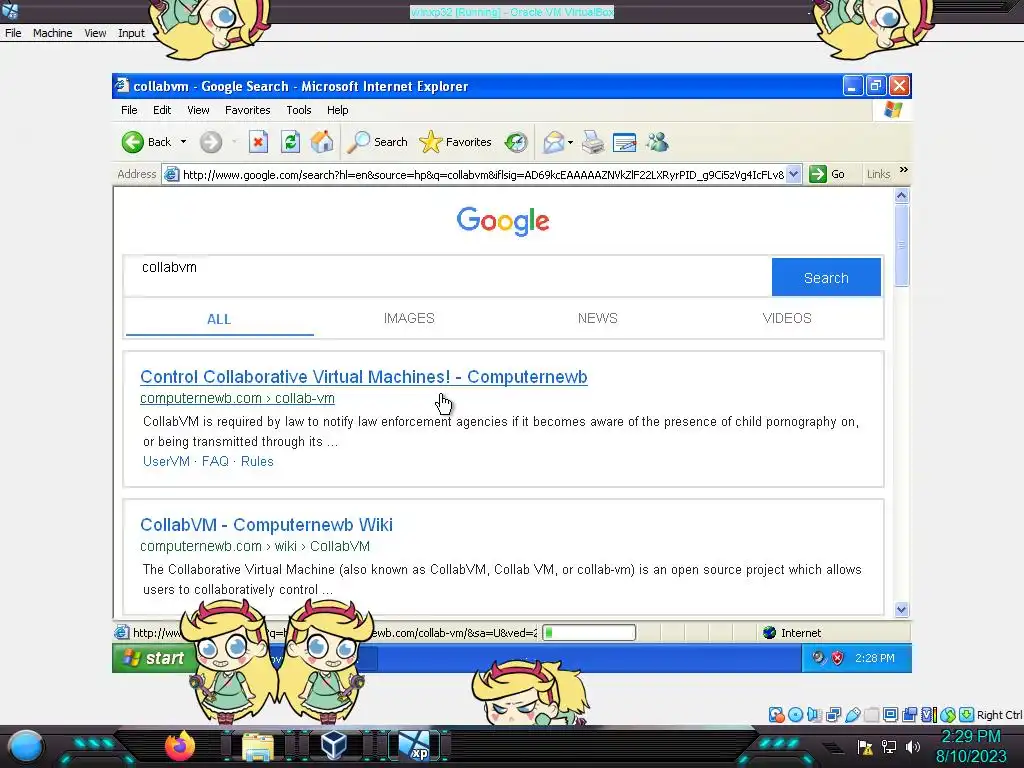Click the XP tray red security shield
Image resolution: width=1024 pixels, height=768 pixels.
pos(837,658)
